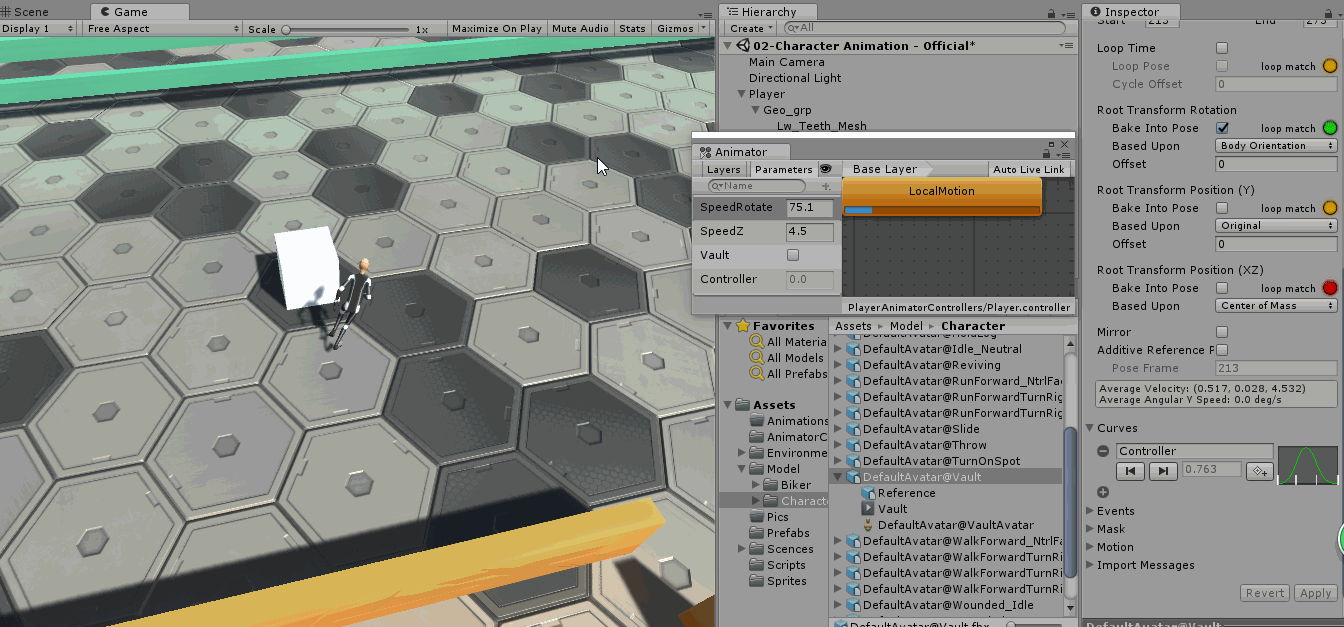Expand the Motion section
The width and height of the screenshot is (1344, 627).
tap(1090, 547)
